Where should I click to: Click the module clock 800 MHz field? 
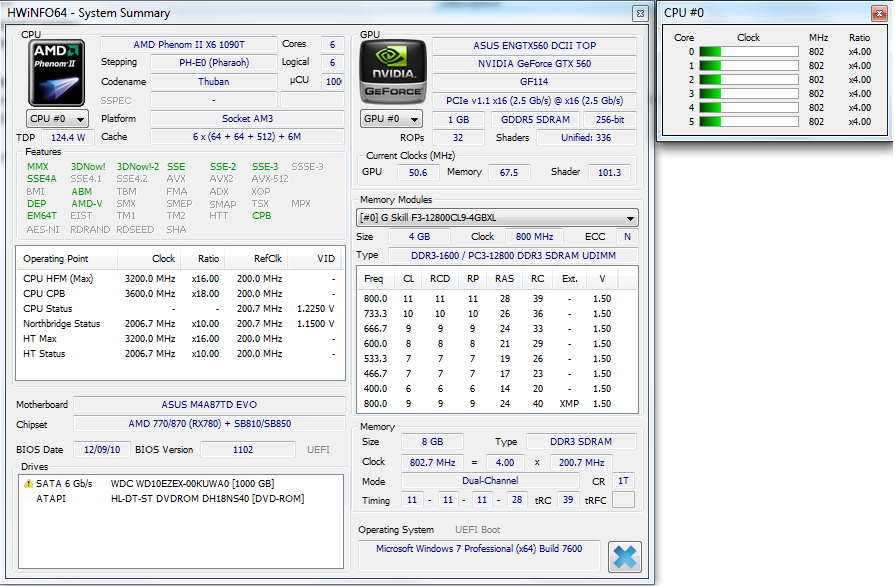click(x=534, y=237)
